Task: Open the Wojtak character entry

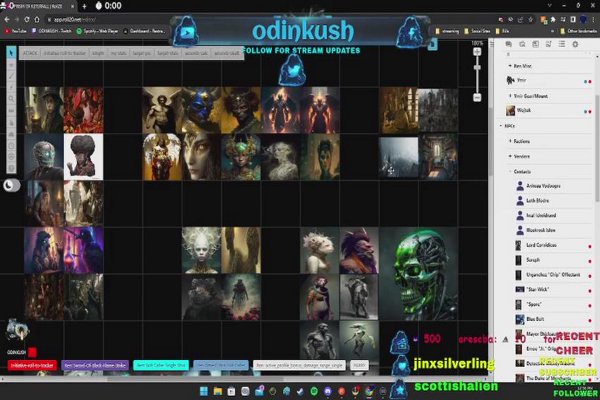Action: click(548, 111)
